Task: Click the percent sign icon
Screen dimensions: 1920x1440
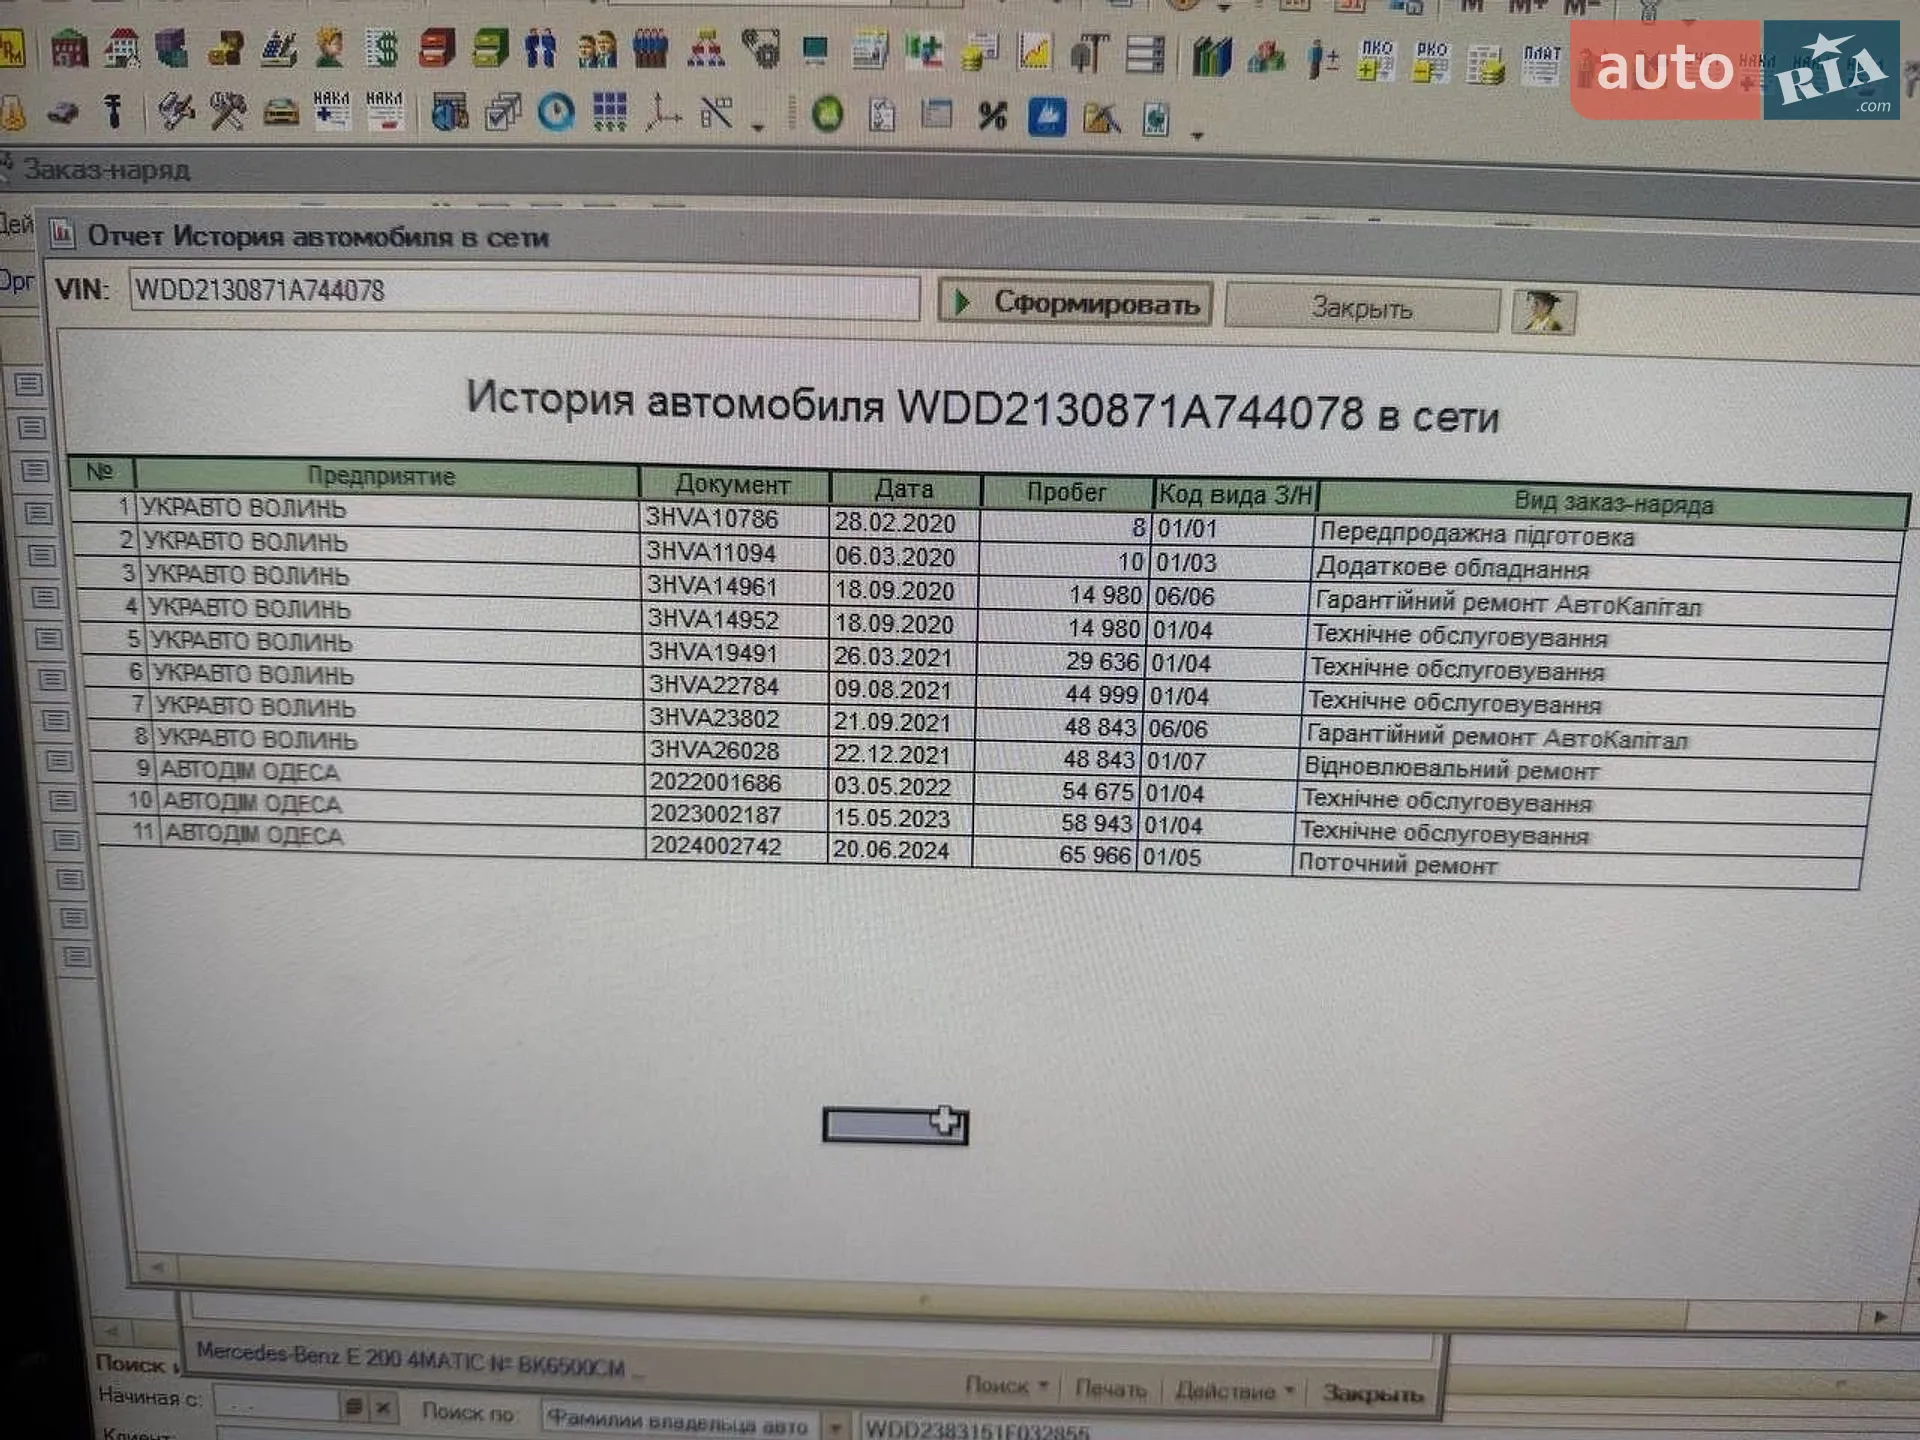Action: click(x=992, y=116)
